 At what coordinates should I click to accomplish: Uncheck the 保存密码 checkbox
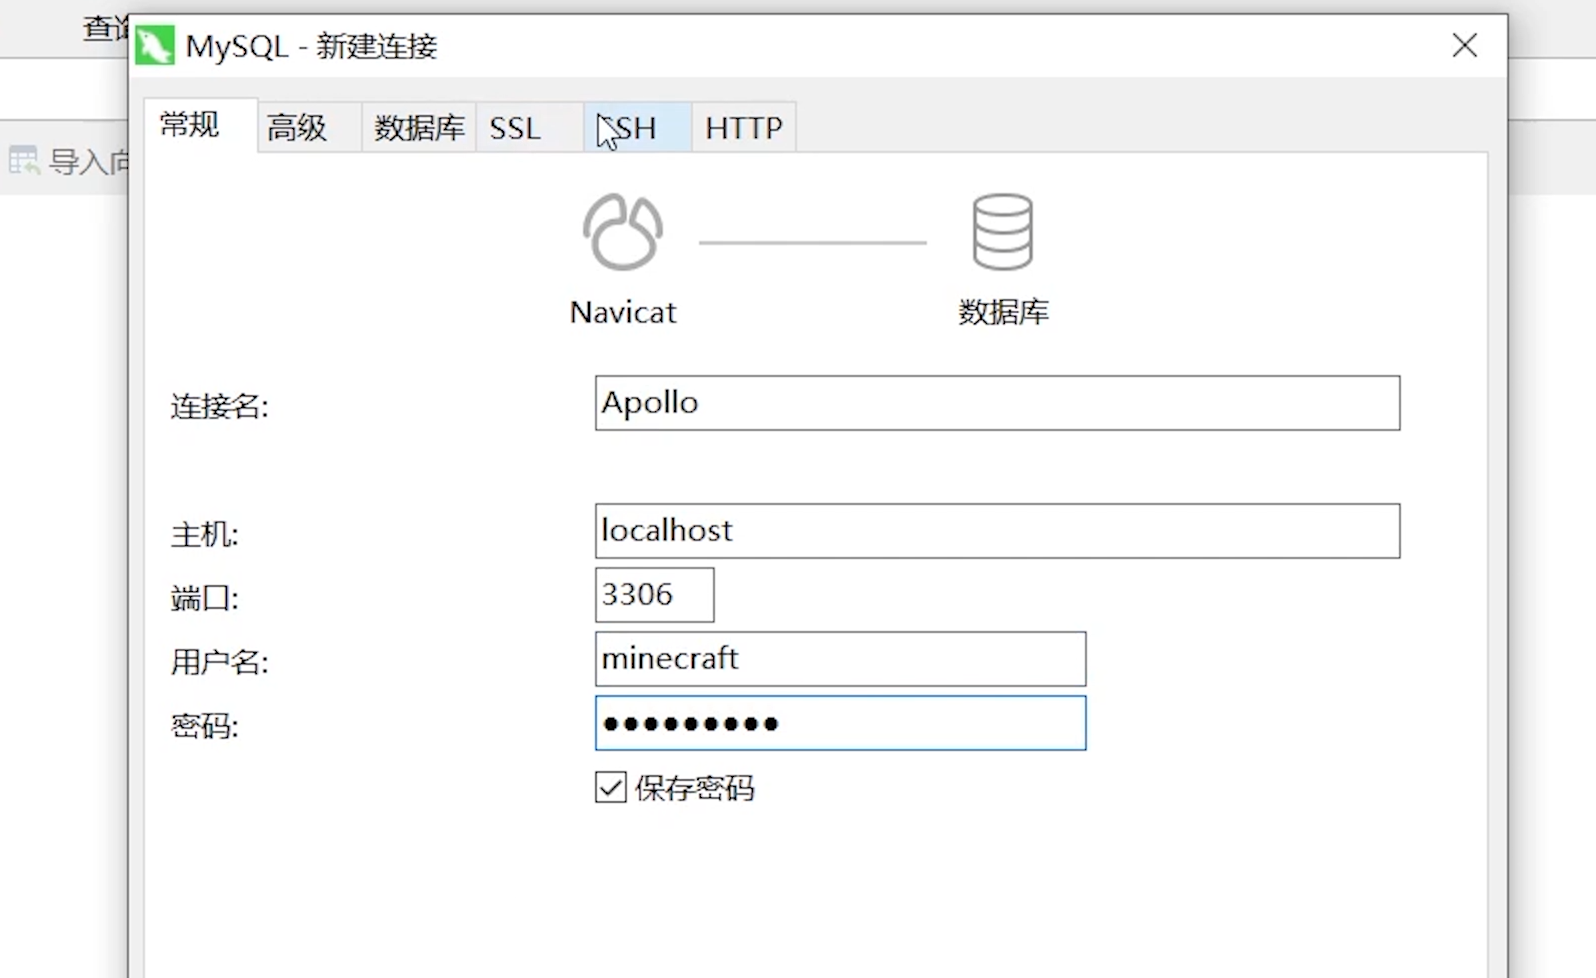click(x=611, y=788)
